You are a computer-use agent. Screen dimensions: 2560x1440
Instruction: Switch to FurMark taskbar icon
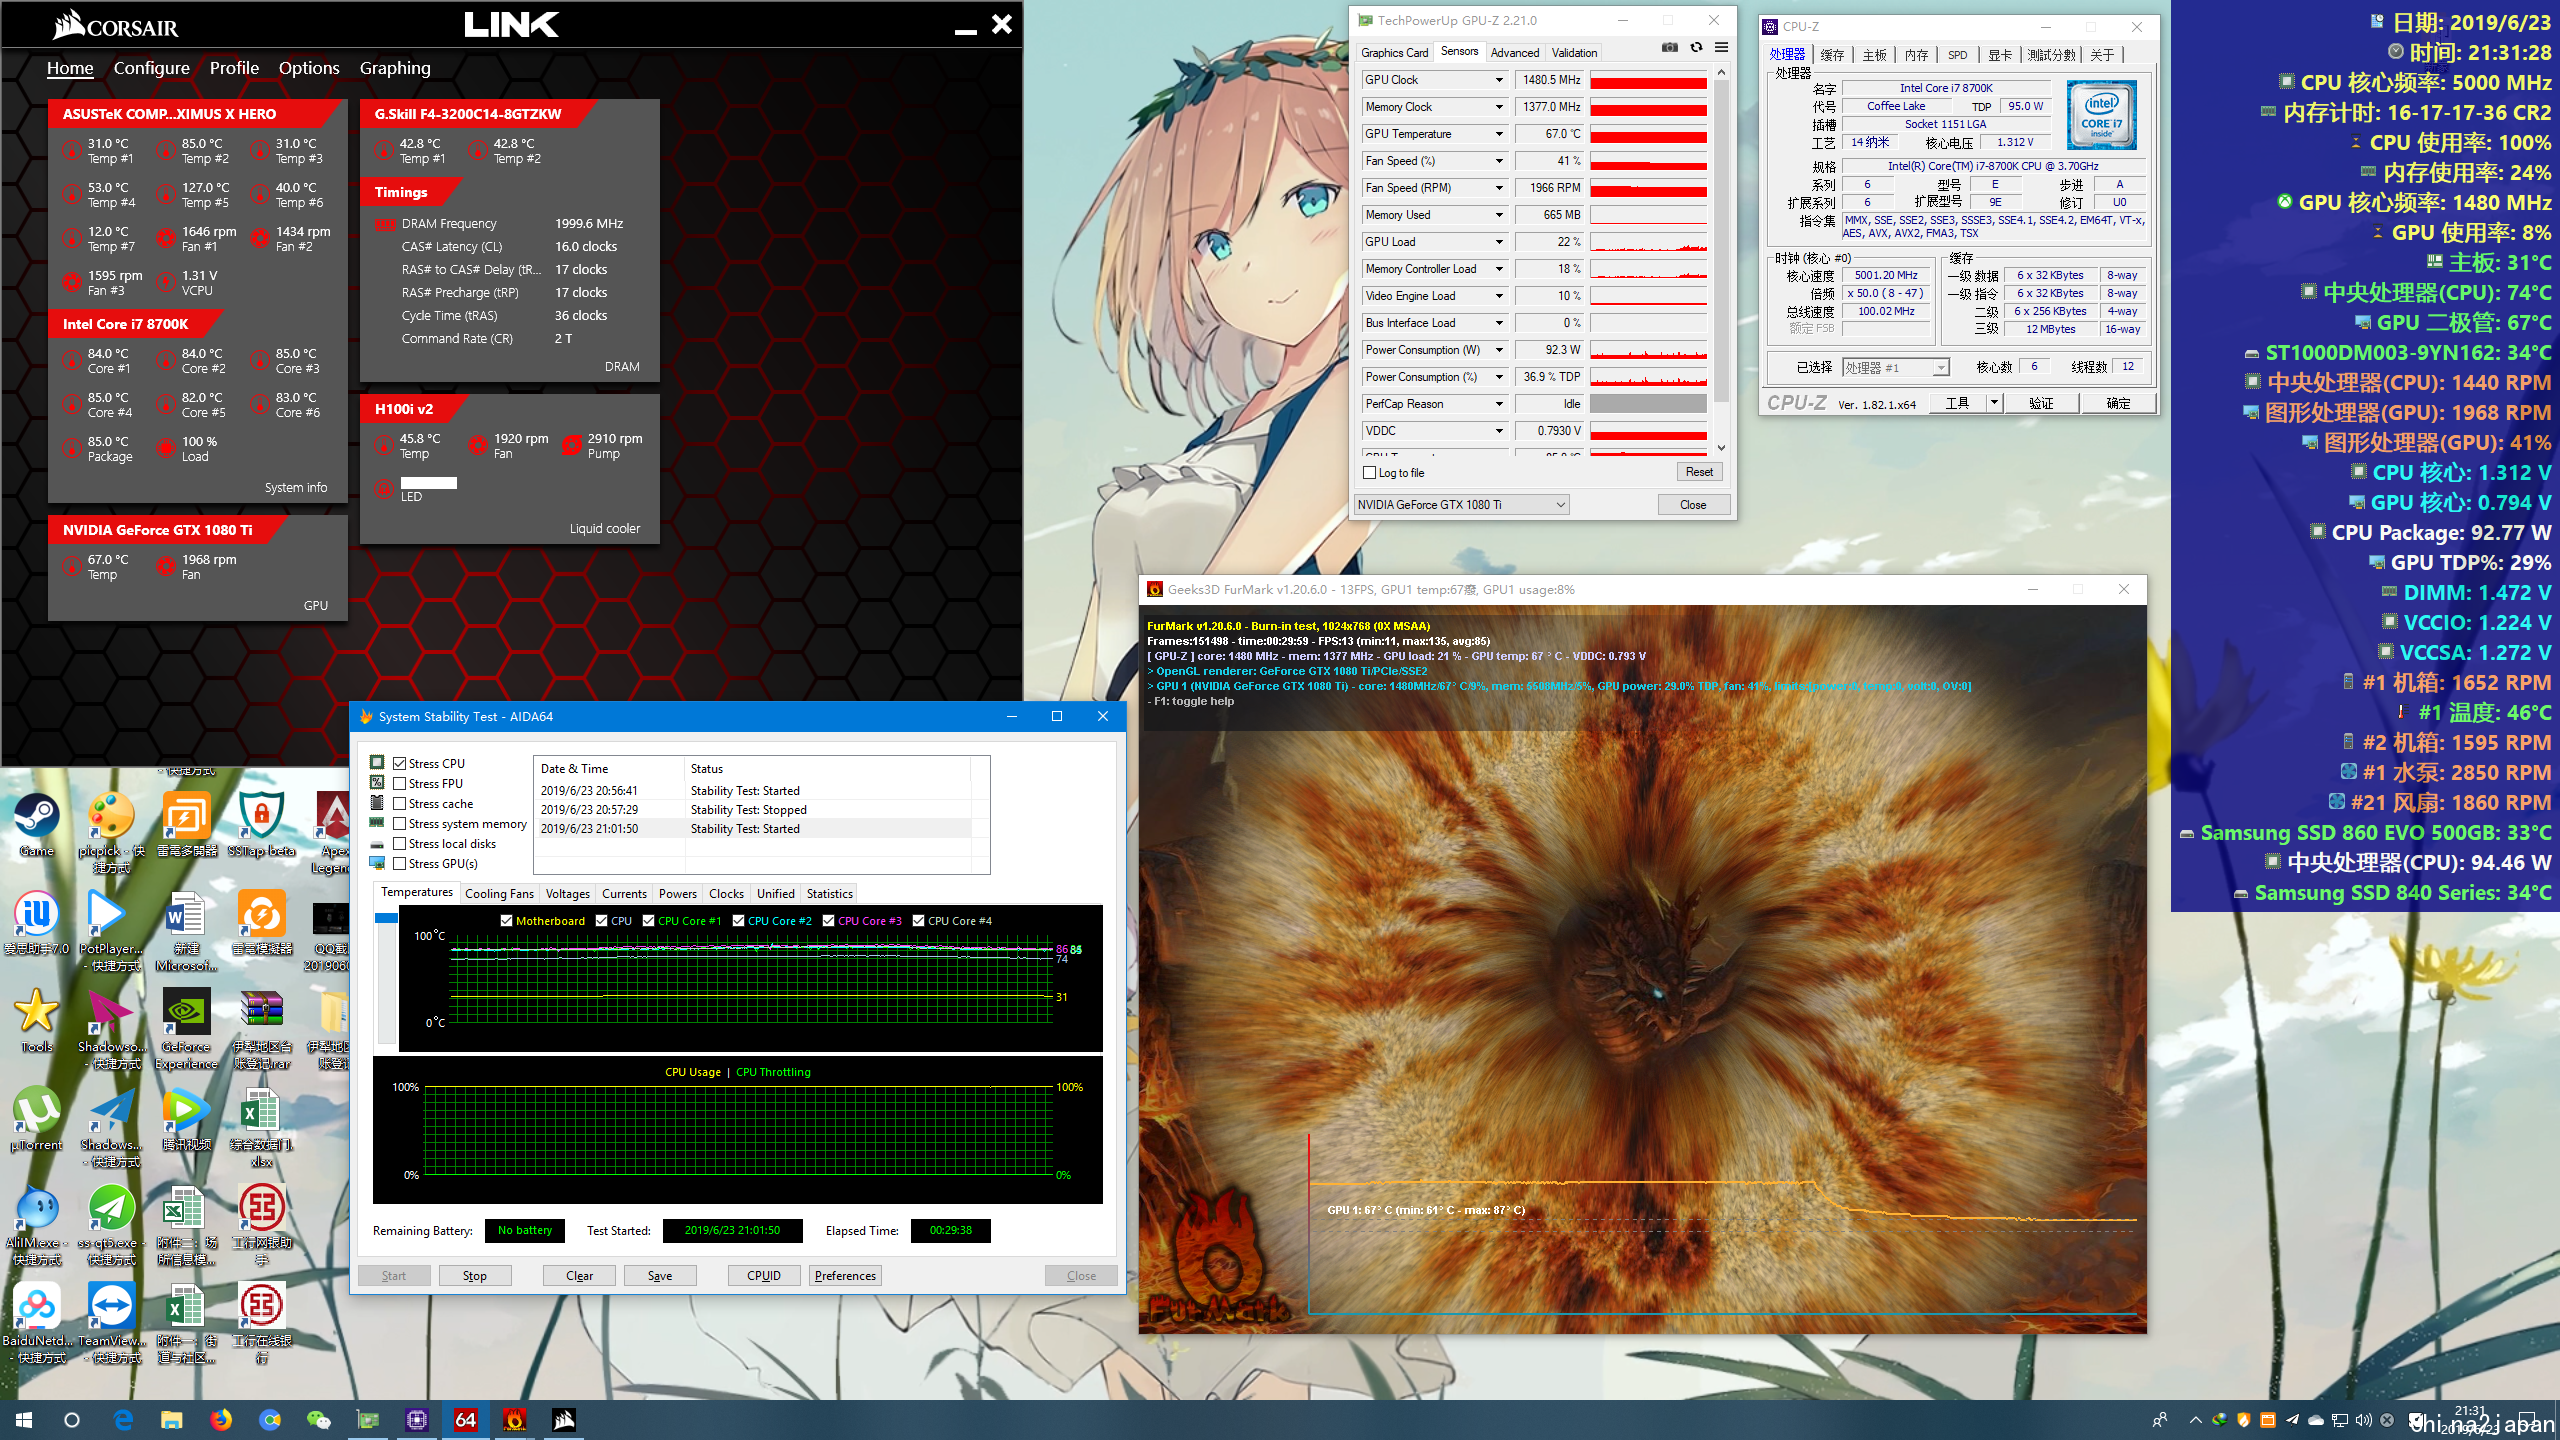point(515,1419)
